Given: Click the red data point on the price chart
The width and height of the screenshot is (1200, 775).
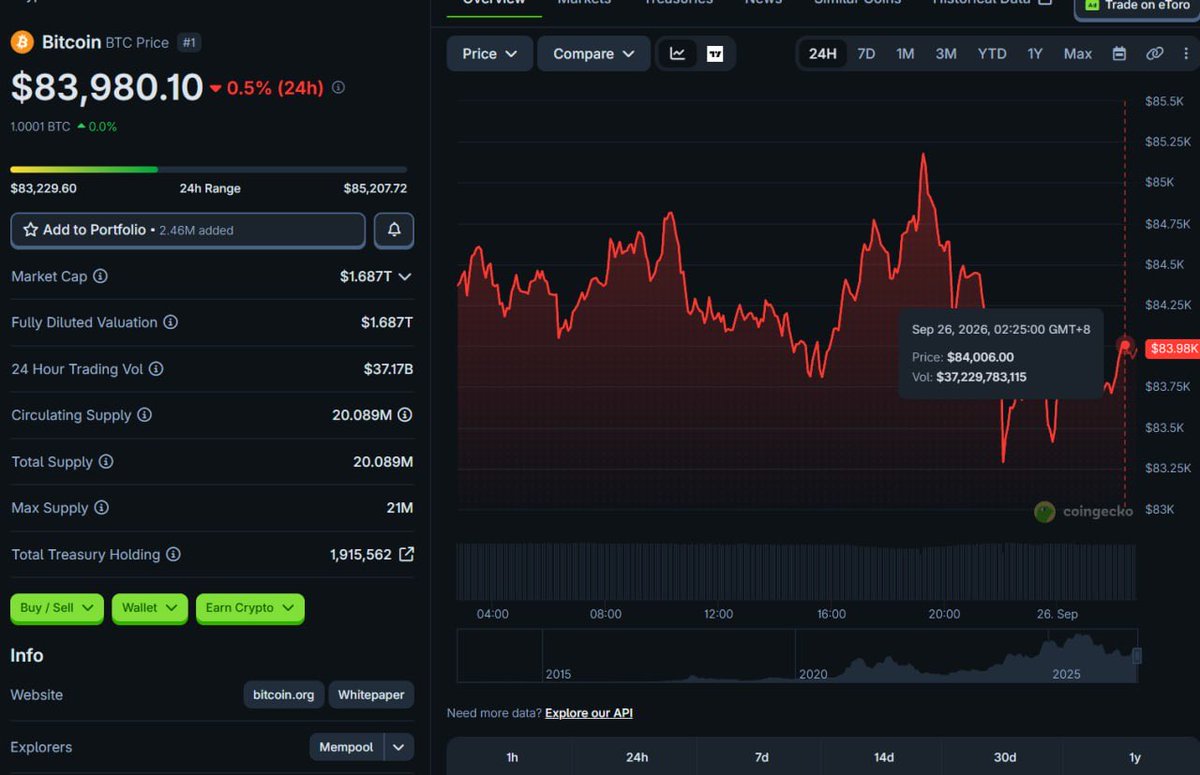Looking at the screenshot, I should [1126, 346].
